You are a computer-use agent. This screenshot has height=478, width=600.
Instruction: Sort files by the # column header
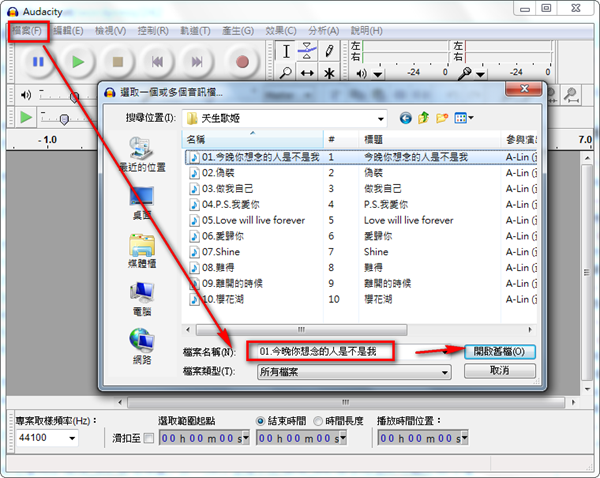coord(341,139)
